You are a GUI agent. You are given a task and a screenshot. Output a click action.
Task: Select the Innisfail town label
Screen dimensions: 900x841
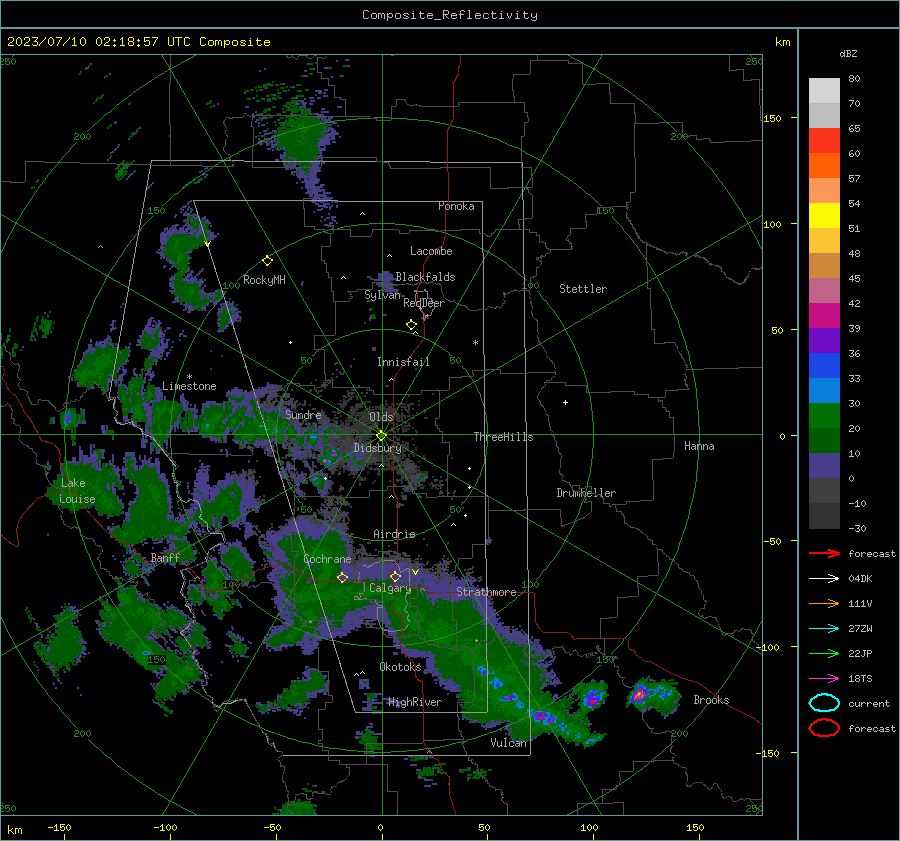point(403,362)
